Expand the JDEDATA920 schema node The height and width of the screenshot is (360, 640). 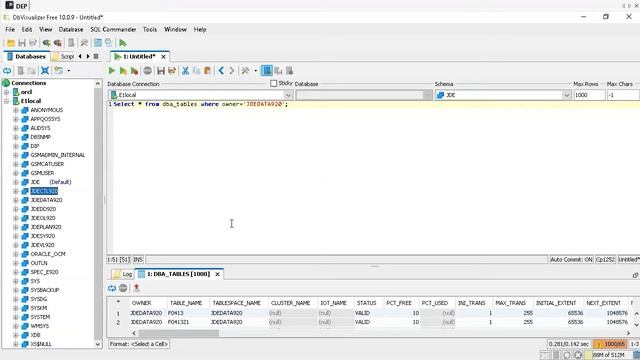tap(16, 200)
